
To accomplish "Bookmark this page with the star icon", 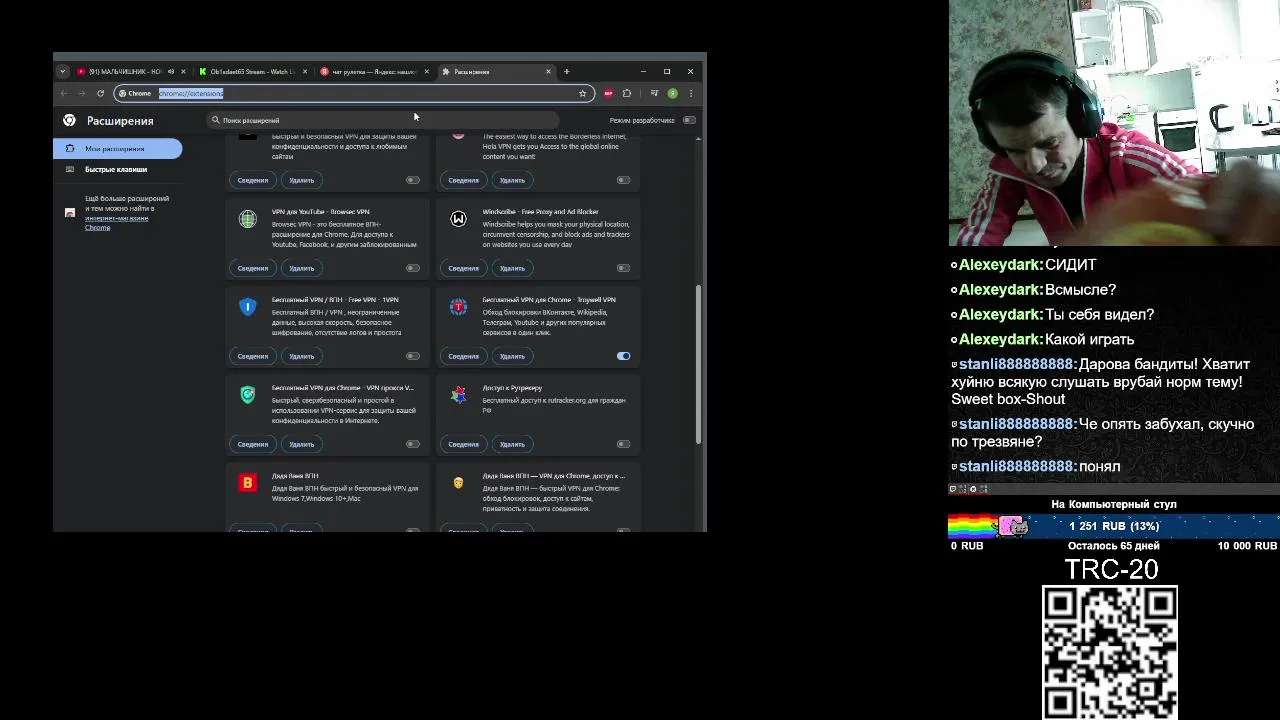I will pos(582,93).
